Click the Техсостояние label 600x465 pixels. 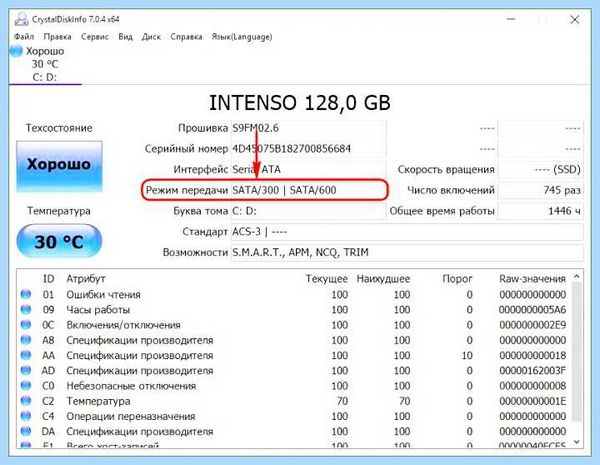[59, 128]
